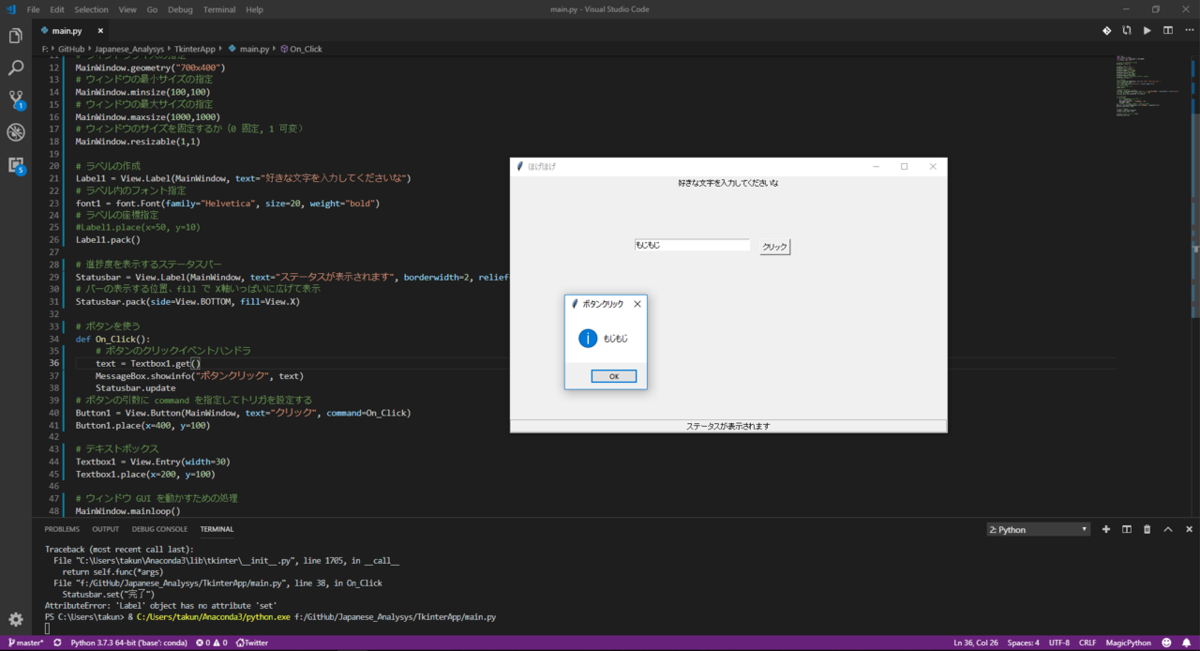Split the terminal panel

point(1127,529)
